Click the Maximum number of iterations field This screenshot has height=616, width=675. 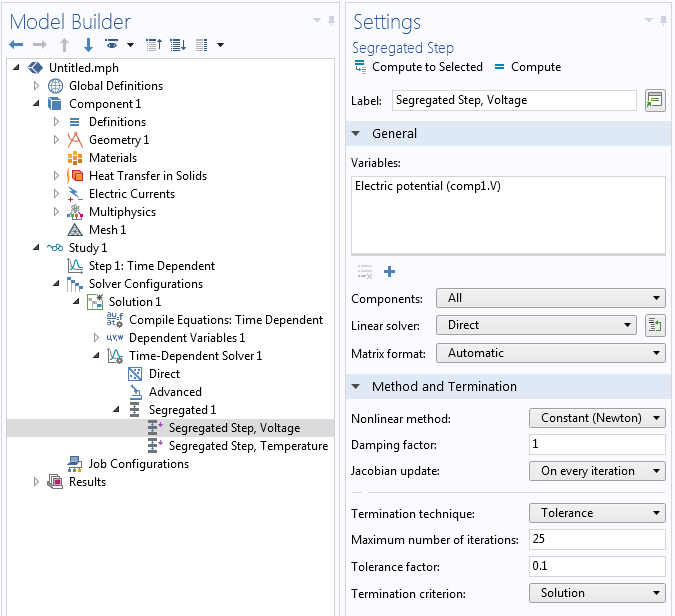coord(597,540)
